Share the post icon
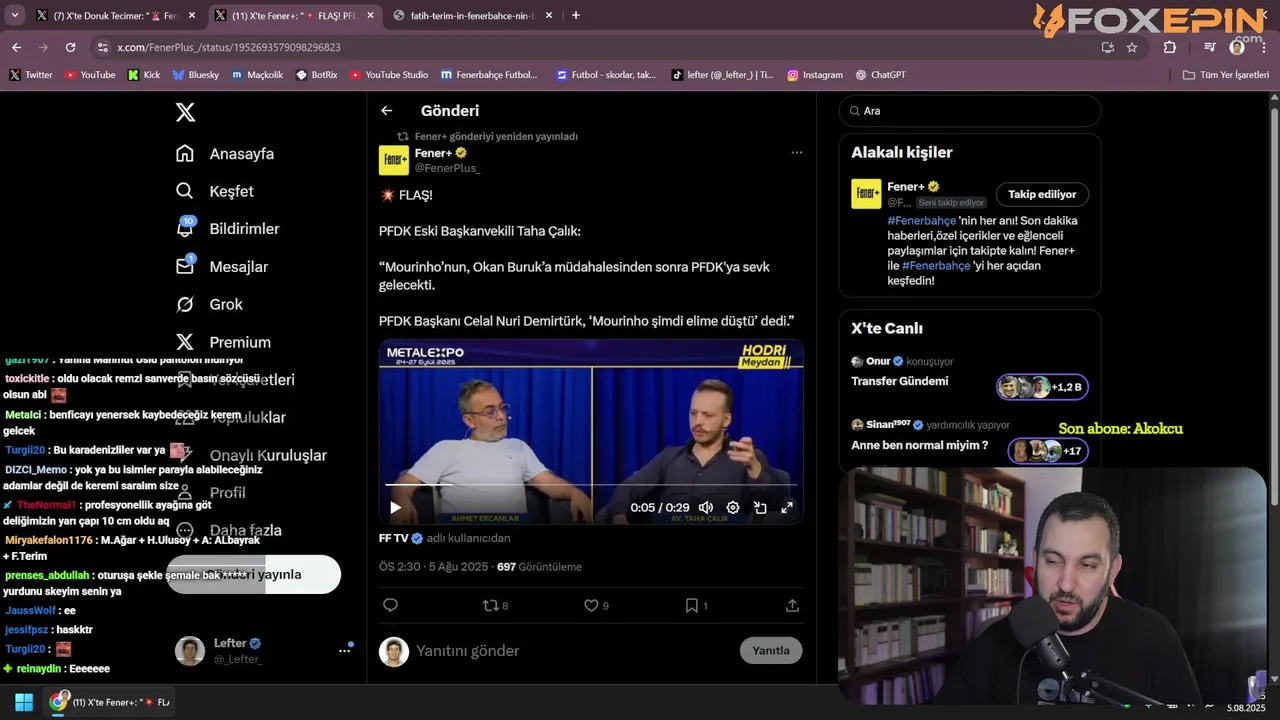Image resolution: width=1280 pixels, height=720 pixels. click(x=792, y=605)
